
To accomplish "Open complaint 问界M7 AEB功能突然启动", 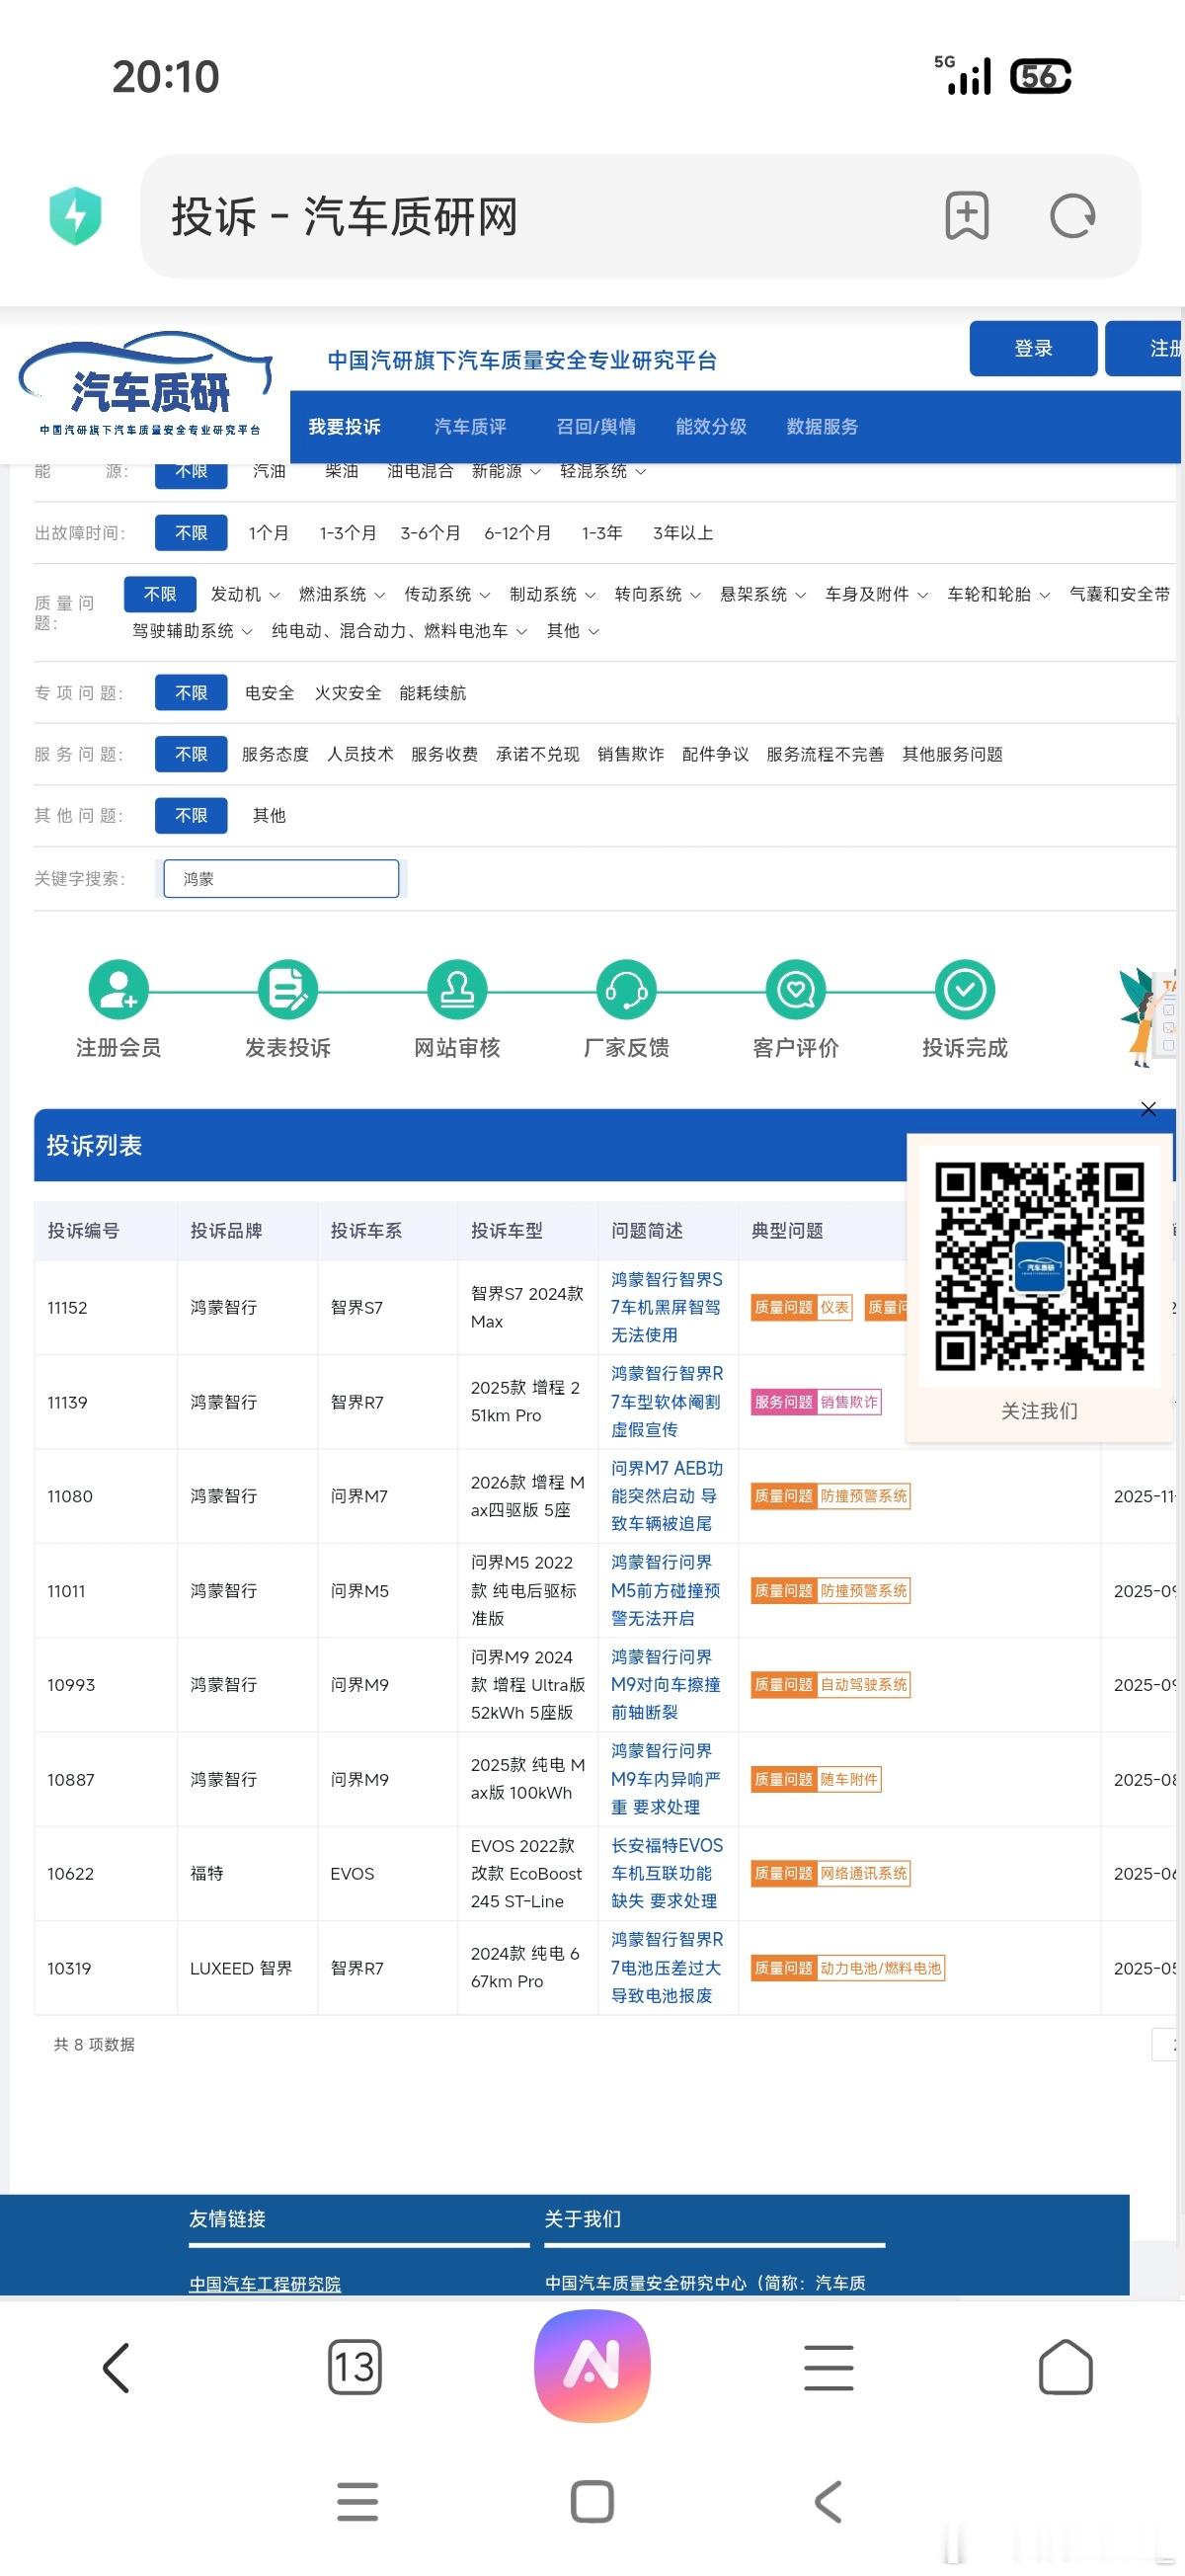I will [666, 1496].
